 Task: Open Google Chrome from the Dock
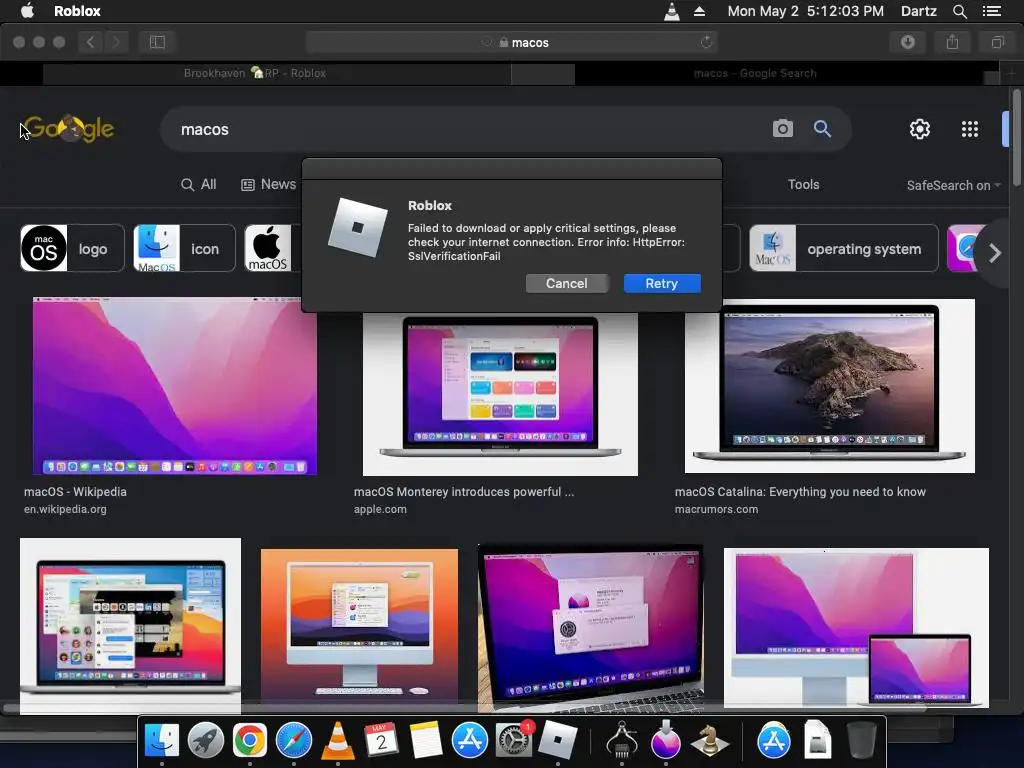click(250, 741)
